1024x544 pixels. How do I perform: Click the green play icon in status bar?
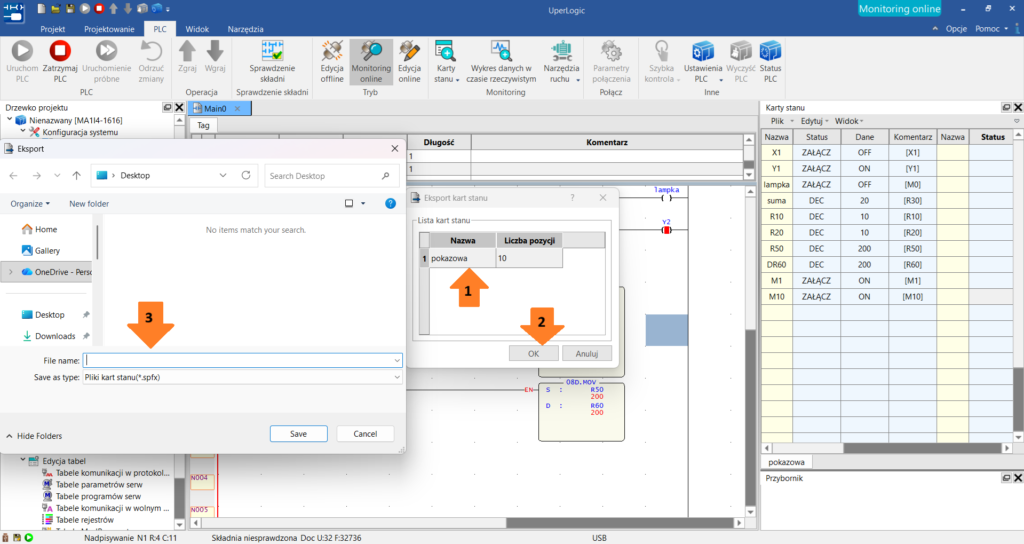[29, 538]
